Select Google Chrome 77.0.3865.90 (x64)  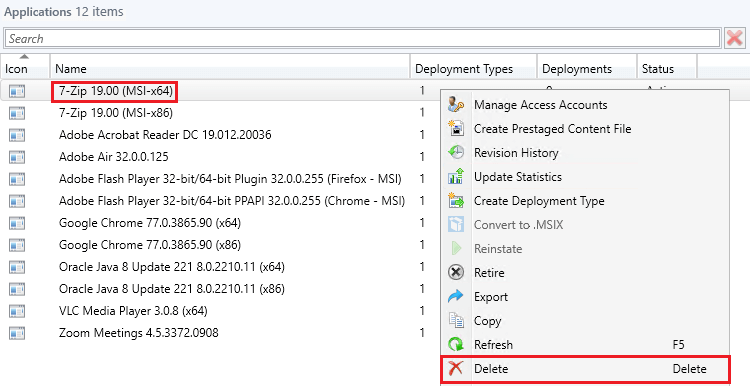pos(150,223)
